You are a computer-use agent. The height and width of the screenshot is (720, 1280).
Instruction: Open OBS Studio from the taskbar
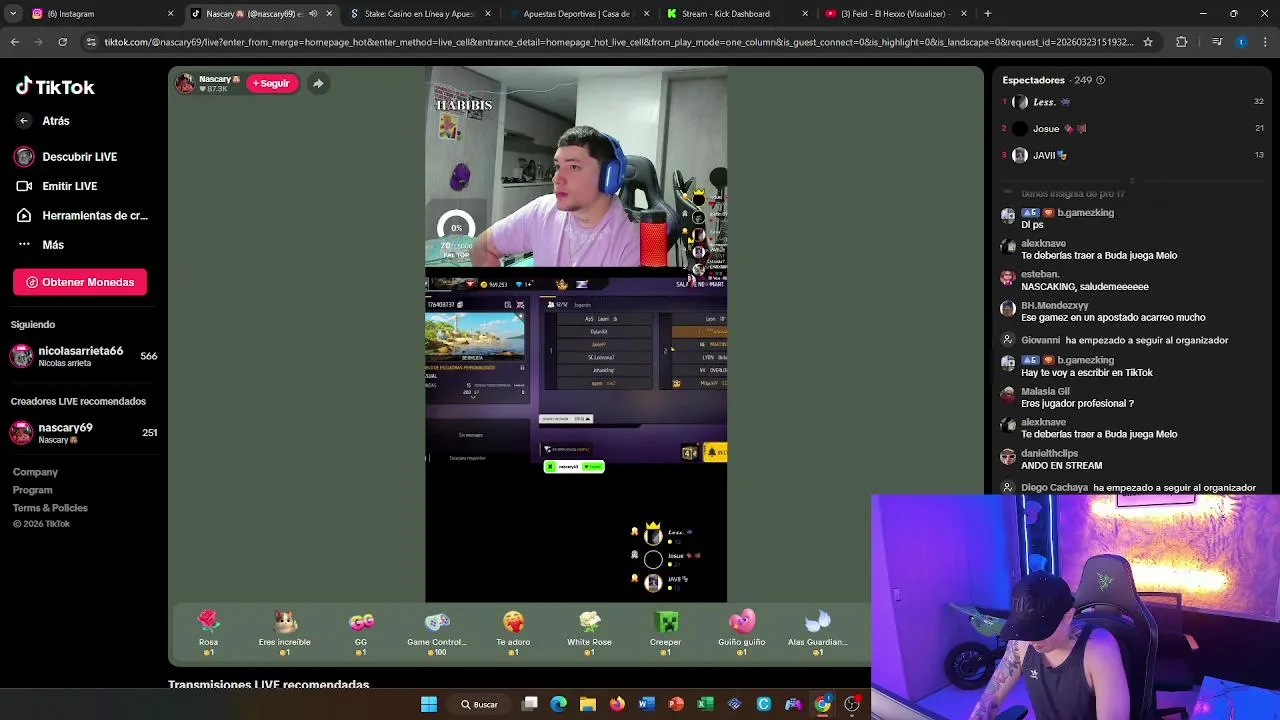tap(852, 705)
